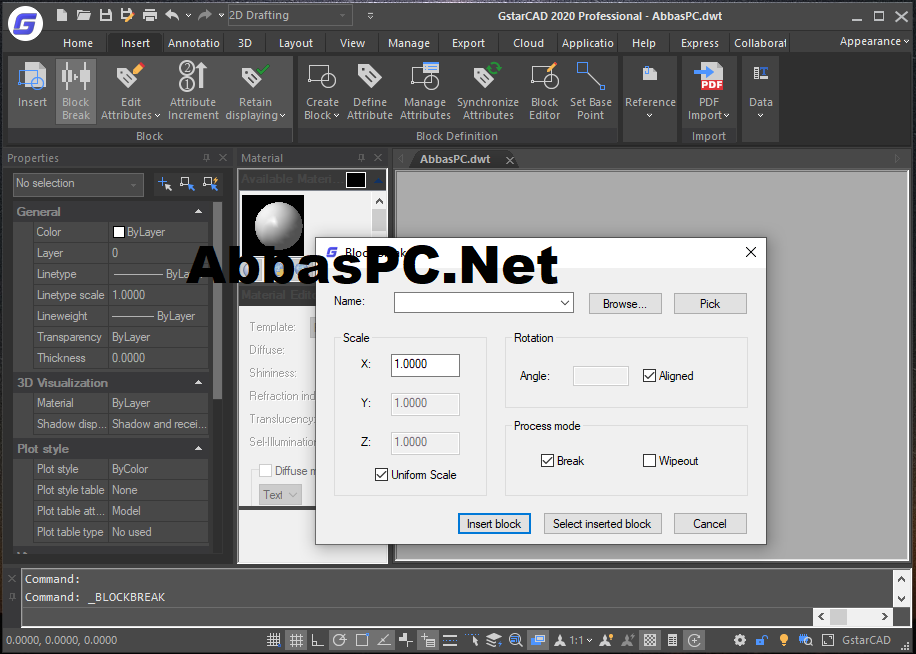This screenshot has width=916, height=654.
Task: Collapse the 3D Visualization section
Action: (x=199, y=382)
